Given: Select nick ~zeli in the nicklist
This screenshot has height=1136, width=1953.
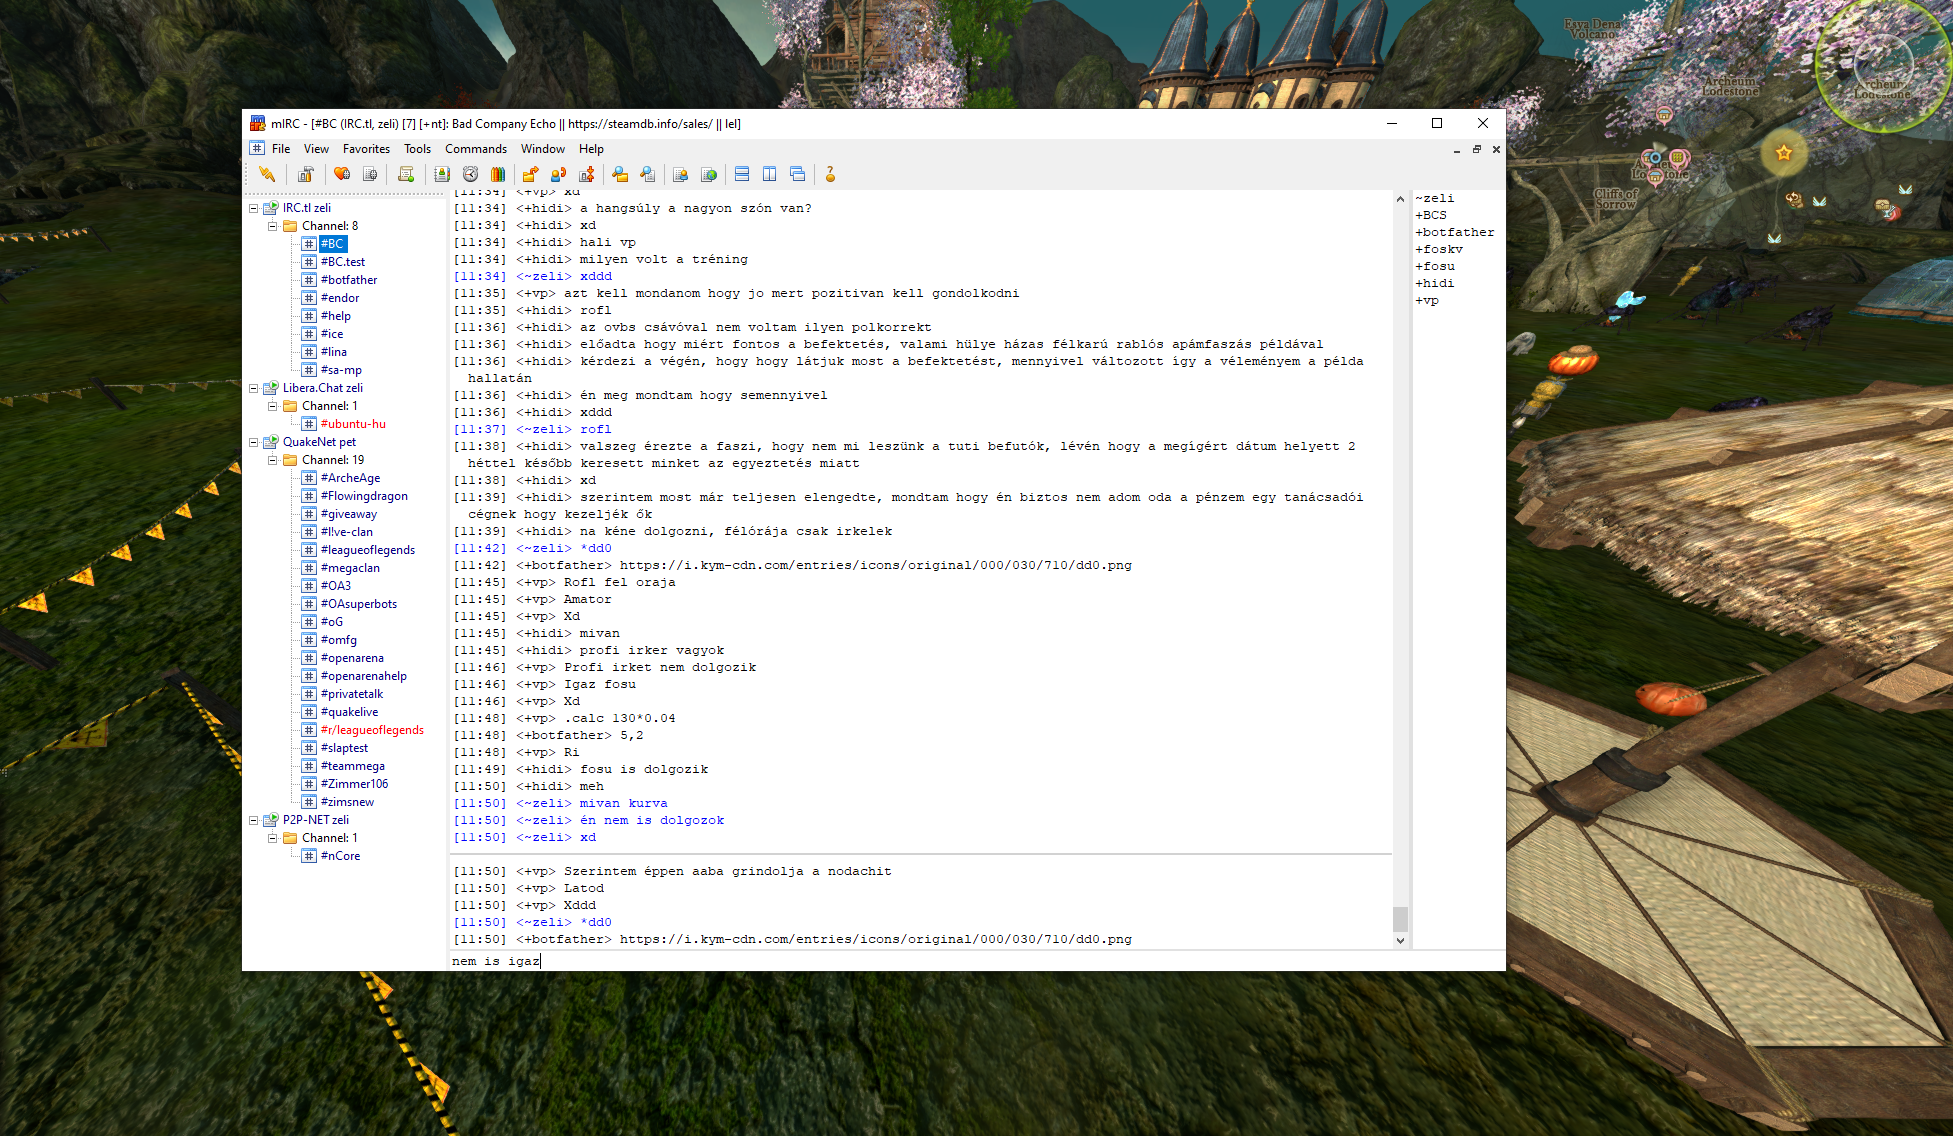Looking at the screenshot, I should 1435,198.
